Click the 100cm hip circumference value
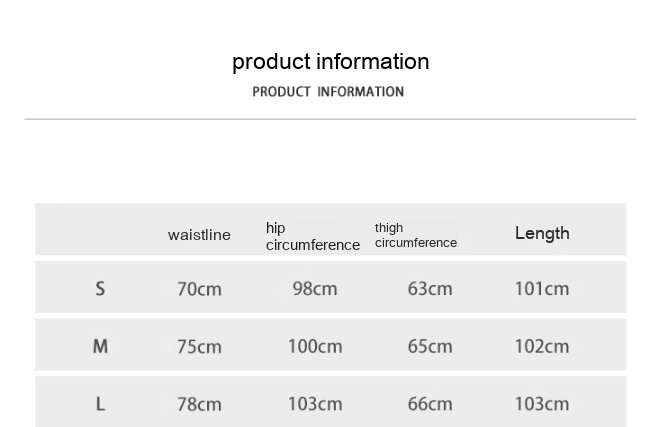 [315, 346]
